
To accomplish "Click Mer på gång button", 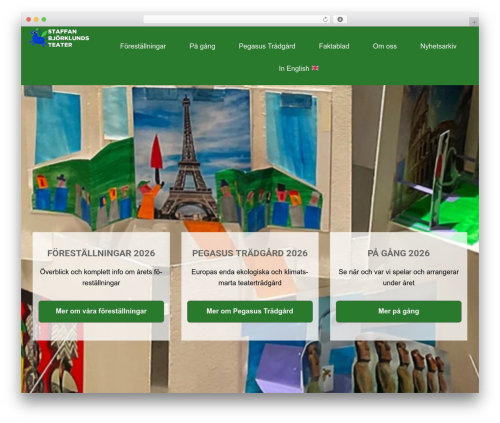I will coord(399,311).
